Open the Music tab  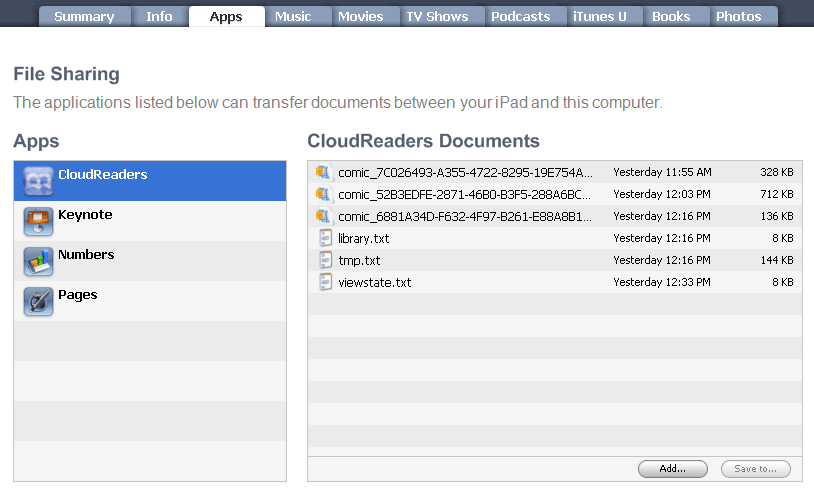[x=293, y=17]
